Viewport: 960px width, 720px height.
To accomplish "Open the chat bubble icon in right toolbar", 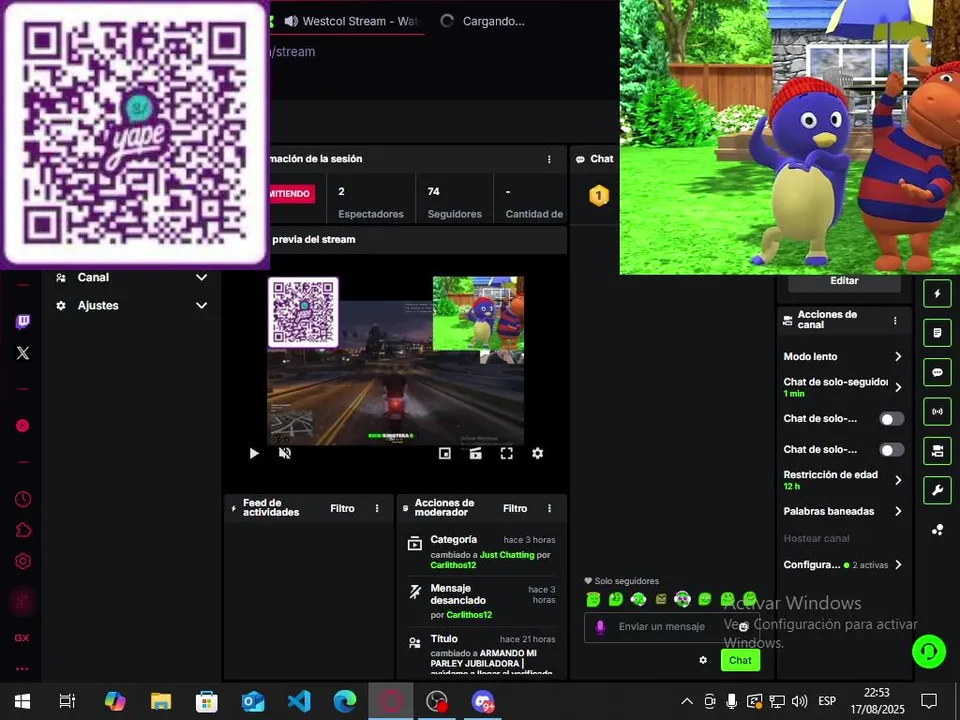I will point(937,372).
